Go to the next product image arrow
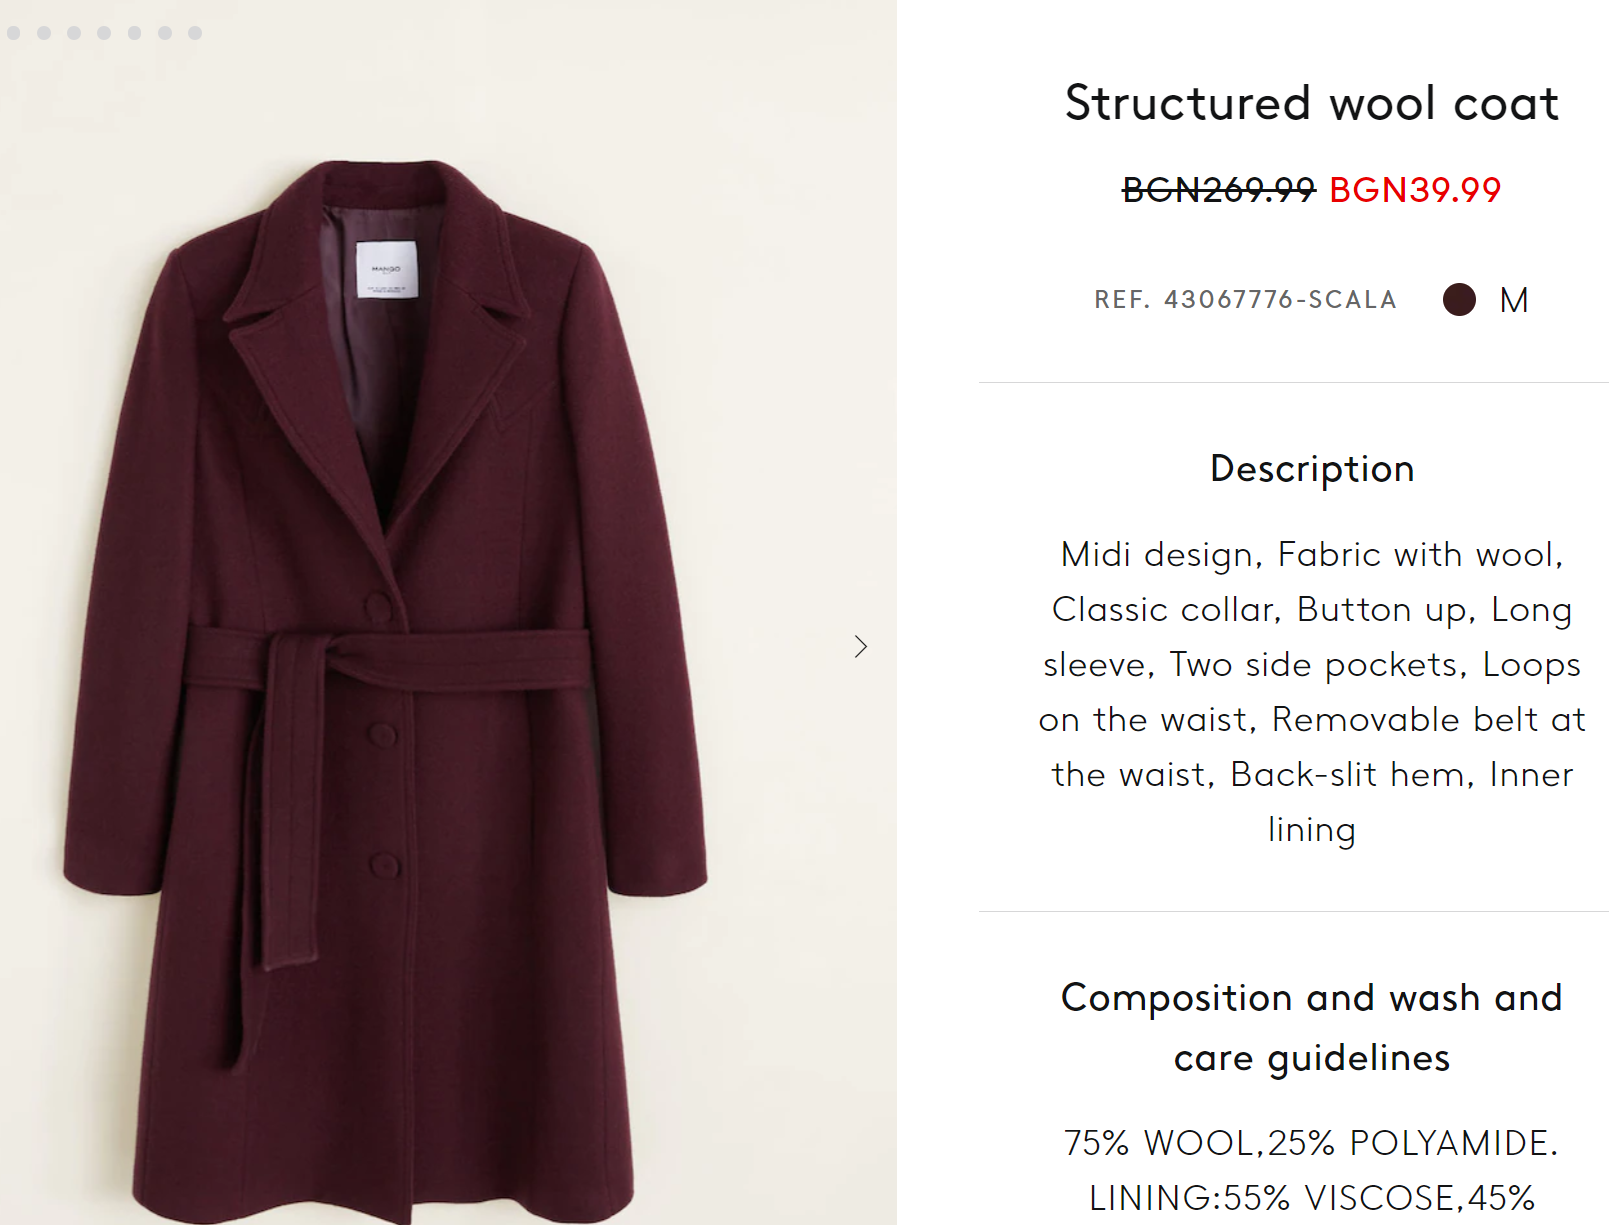 coord(861,647)
